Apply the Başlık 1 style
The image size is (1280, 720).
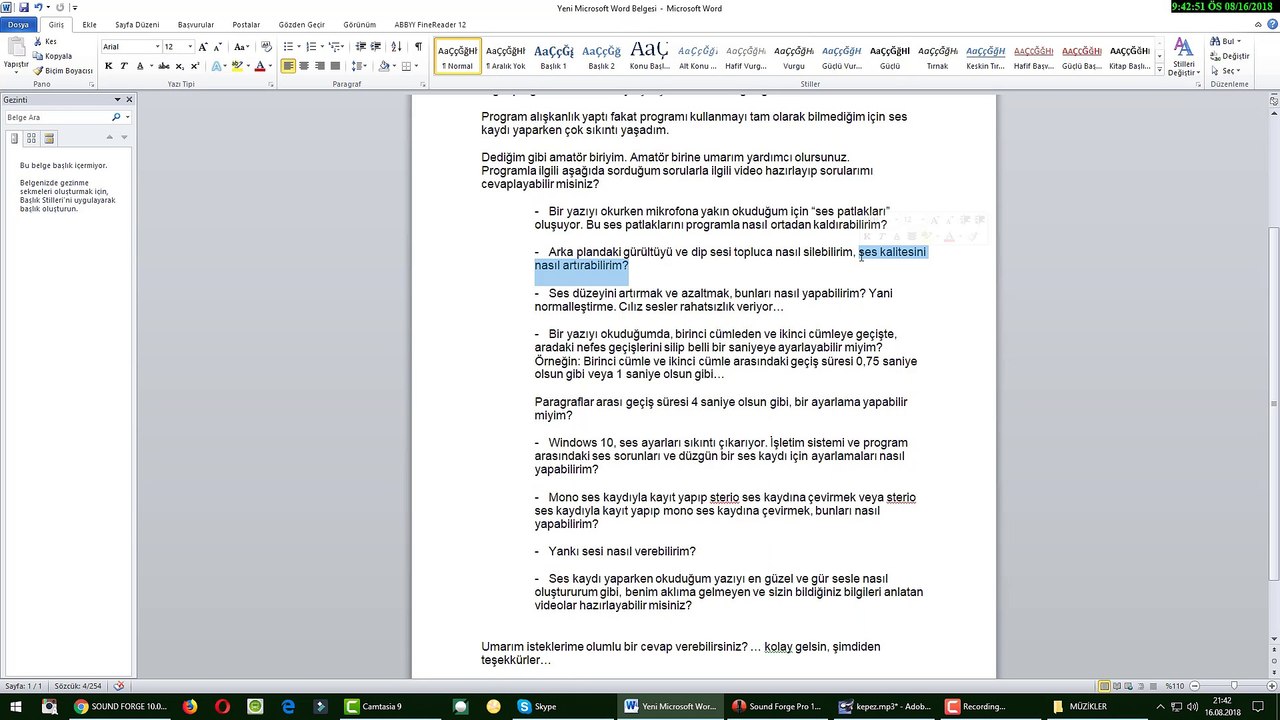[x=553, y=57]
